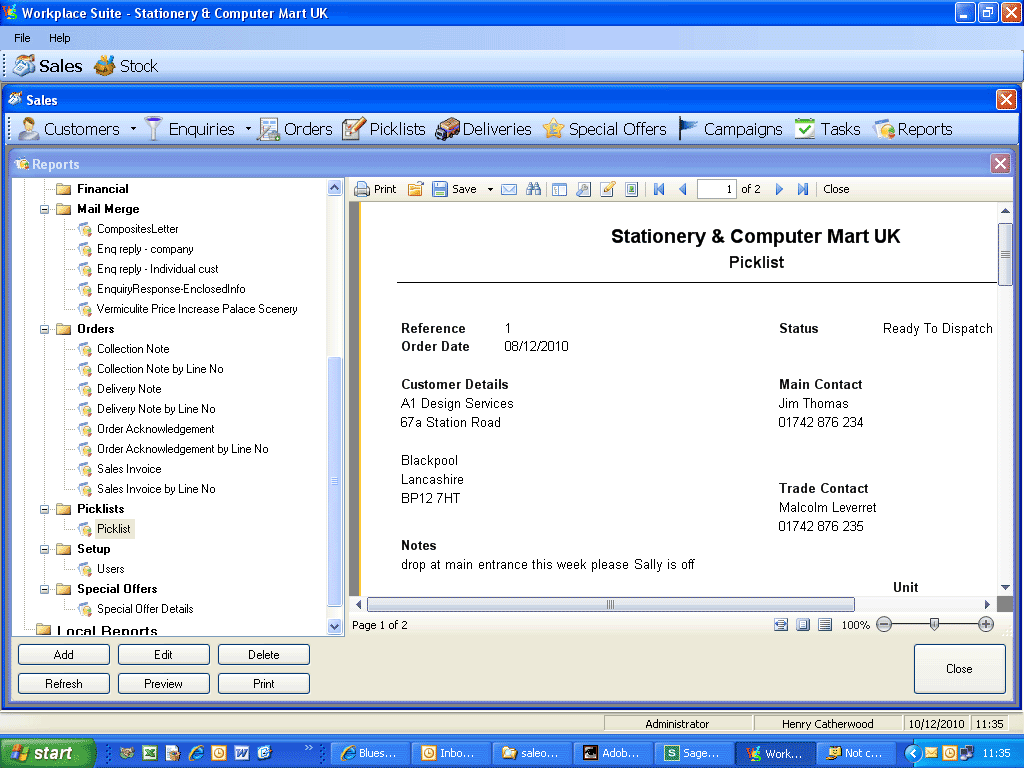Screen dimensions: 1024x768
Task: Click the Preview button
Action: click(x=164, y=684)
